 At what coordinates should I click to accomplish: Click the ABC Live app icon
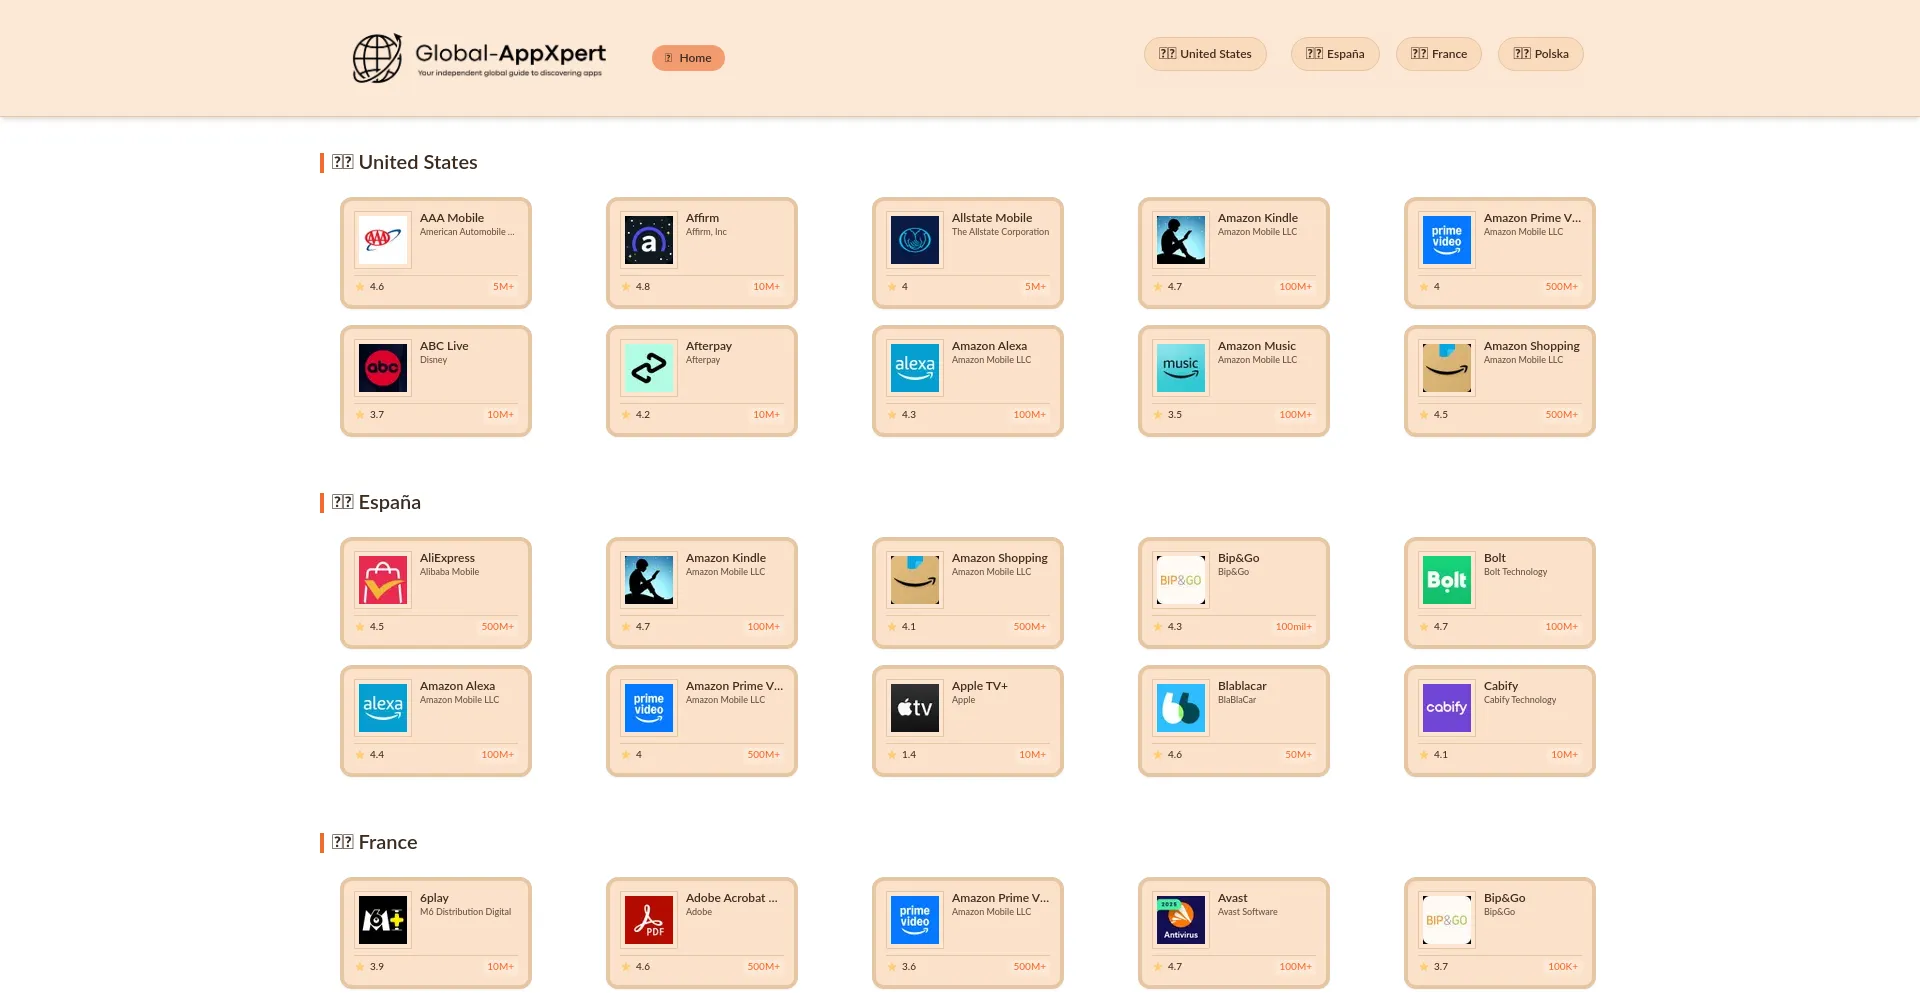point(383,368)
